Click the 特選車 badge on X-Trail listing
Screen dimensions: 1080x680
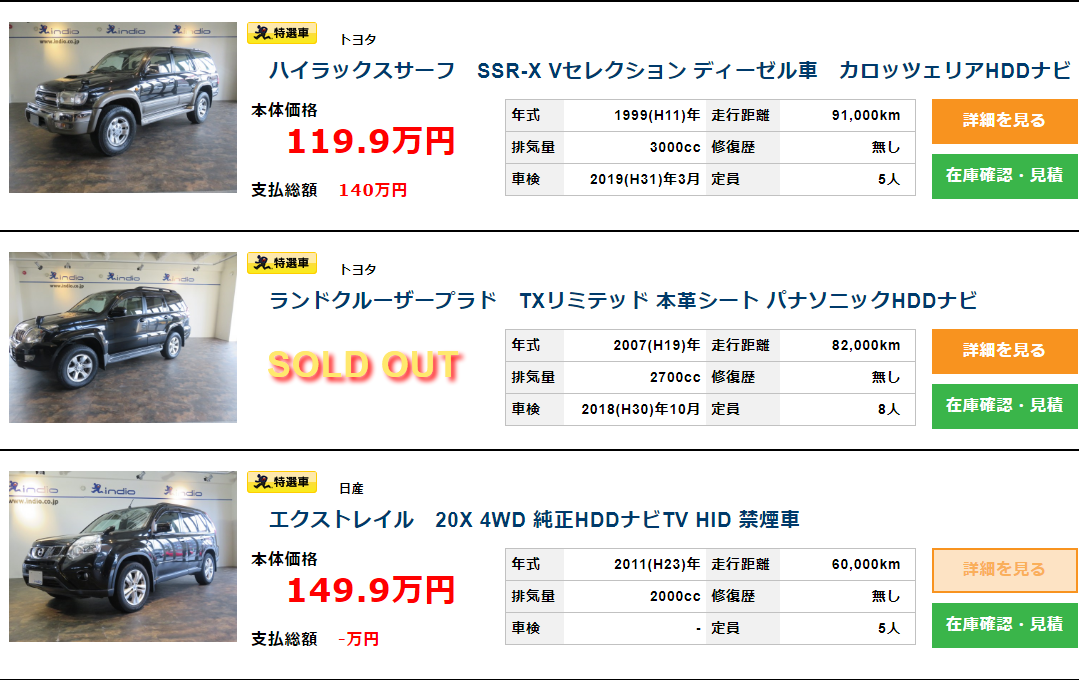282,482
